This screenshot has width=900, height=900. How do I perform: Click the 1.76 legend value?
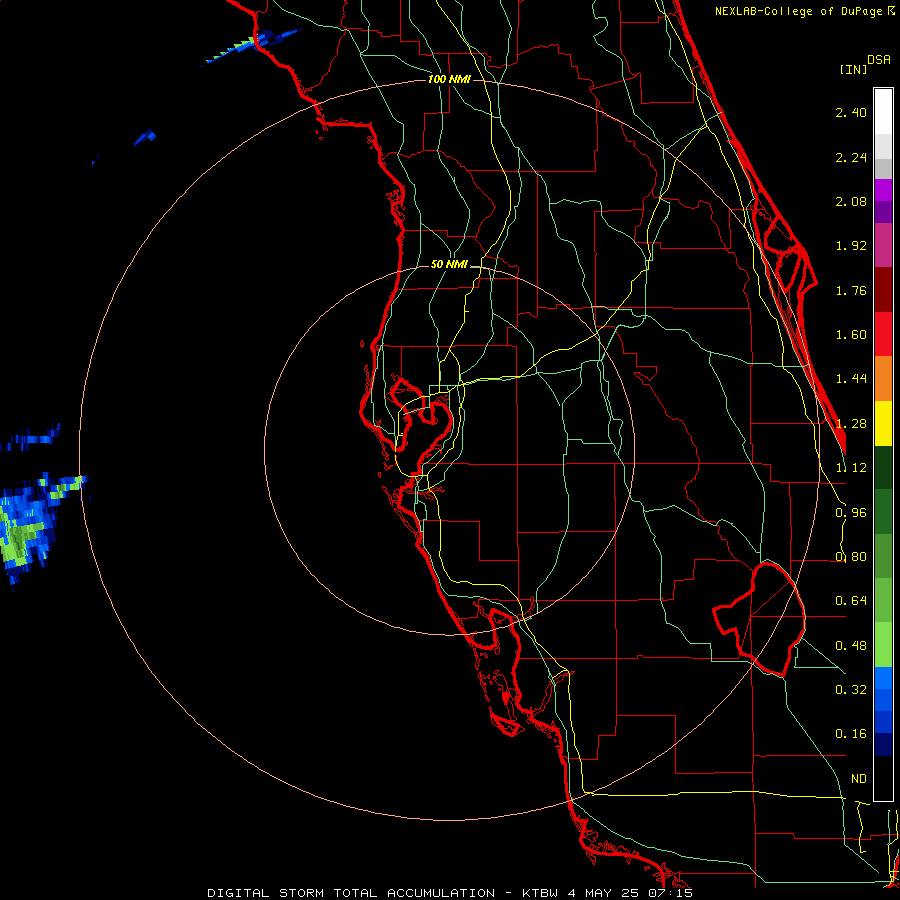pyautogui.click(x=851, y=290)
